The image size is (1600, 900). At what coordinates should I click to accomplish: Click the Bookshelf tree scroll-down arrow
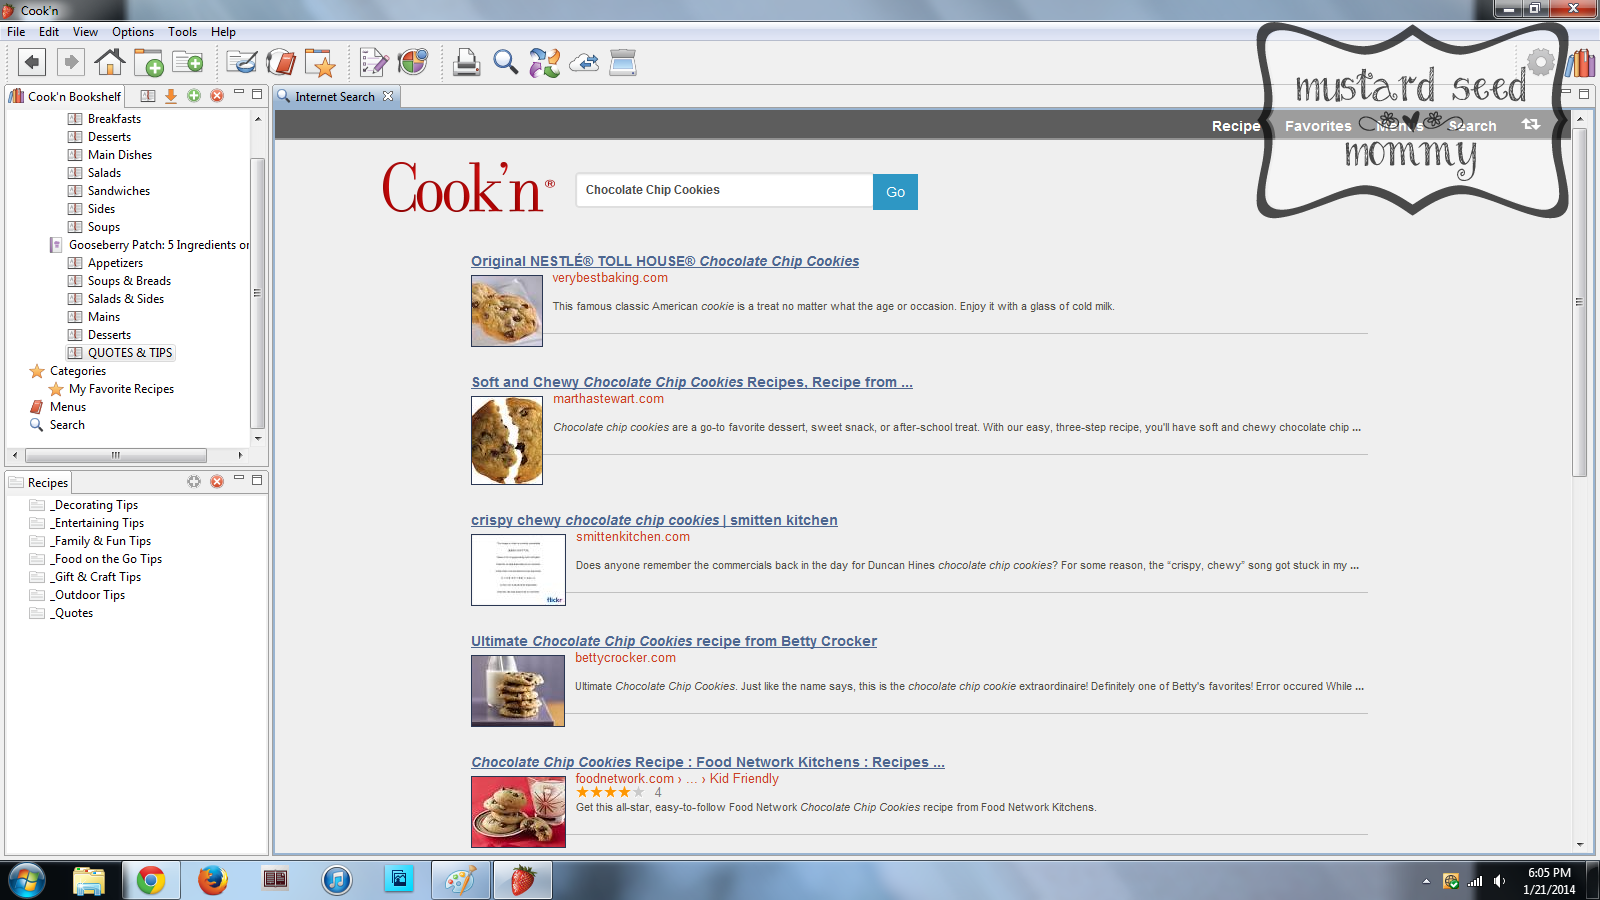tap(257, 438)
